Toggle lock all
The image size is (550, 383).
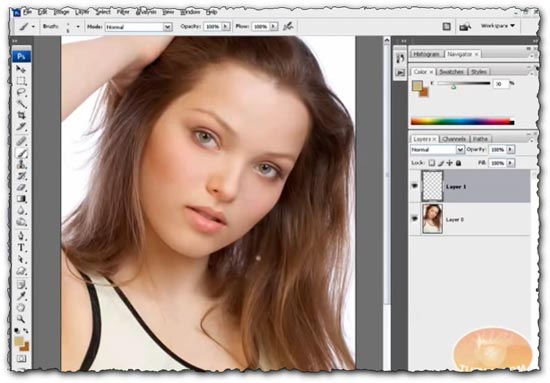click(458, 163)
